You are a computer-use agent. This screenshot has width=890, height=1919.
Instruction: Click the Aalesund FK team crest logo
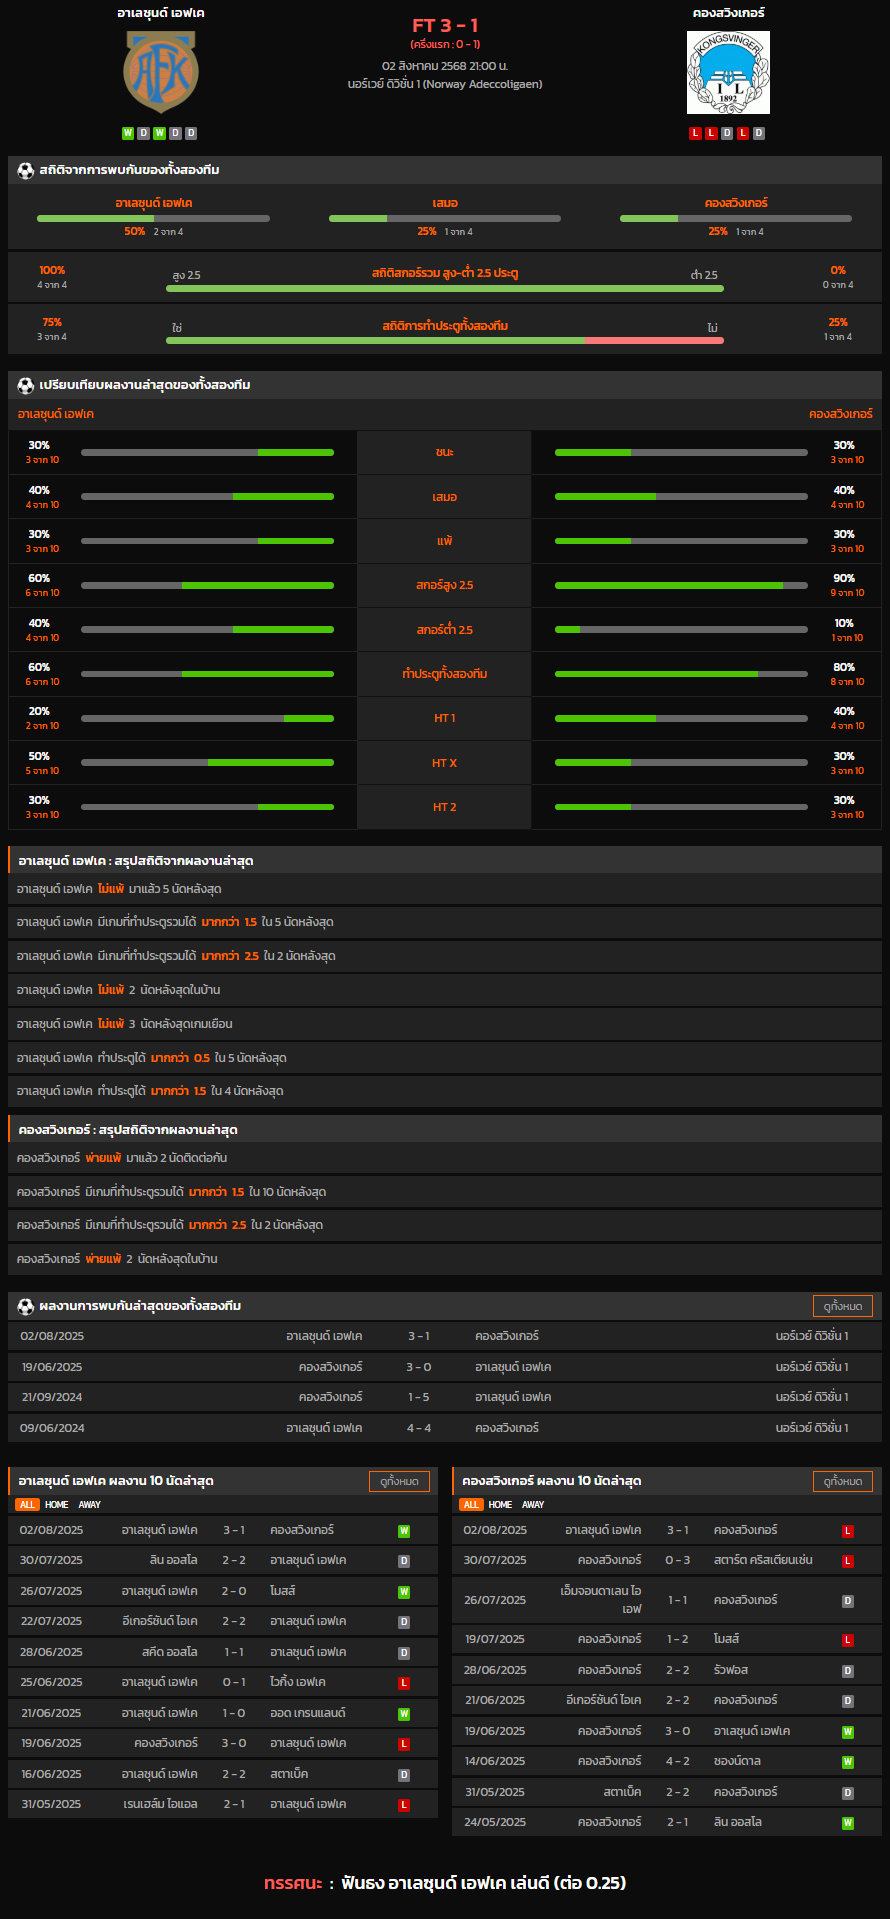click(161, 72)
